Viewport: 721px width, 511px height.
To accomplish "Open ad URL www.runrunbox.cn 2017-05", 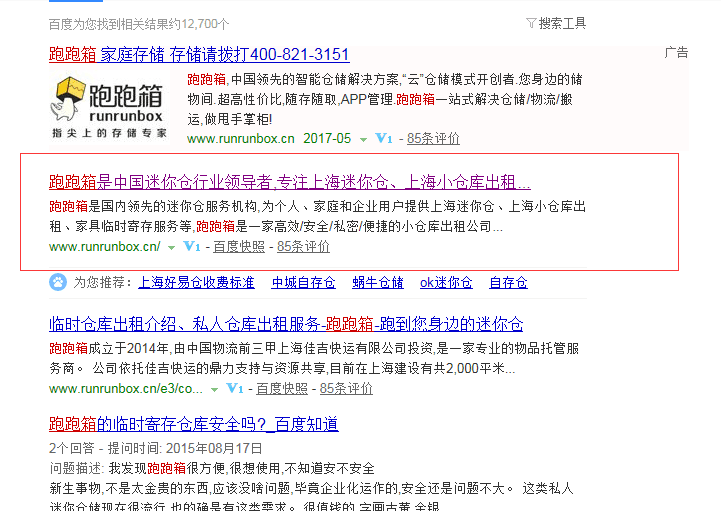I will (269, 138).
